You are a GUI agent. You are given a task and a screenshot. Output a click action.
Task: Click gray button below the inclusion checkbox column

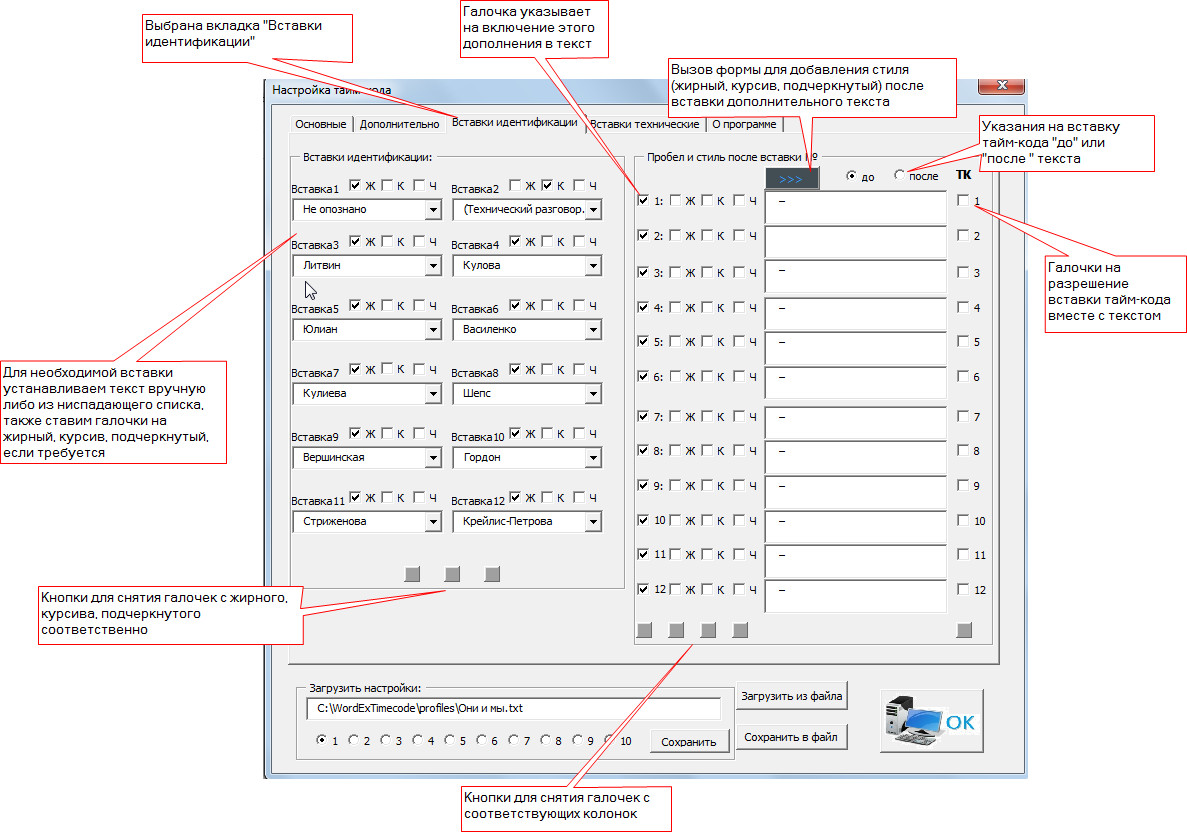644,630
